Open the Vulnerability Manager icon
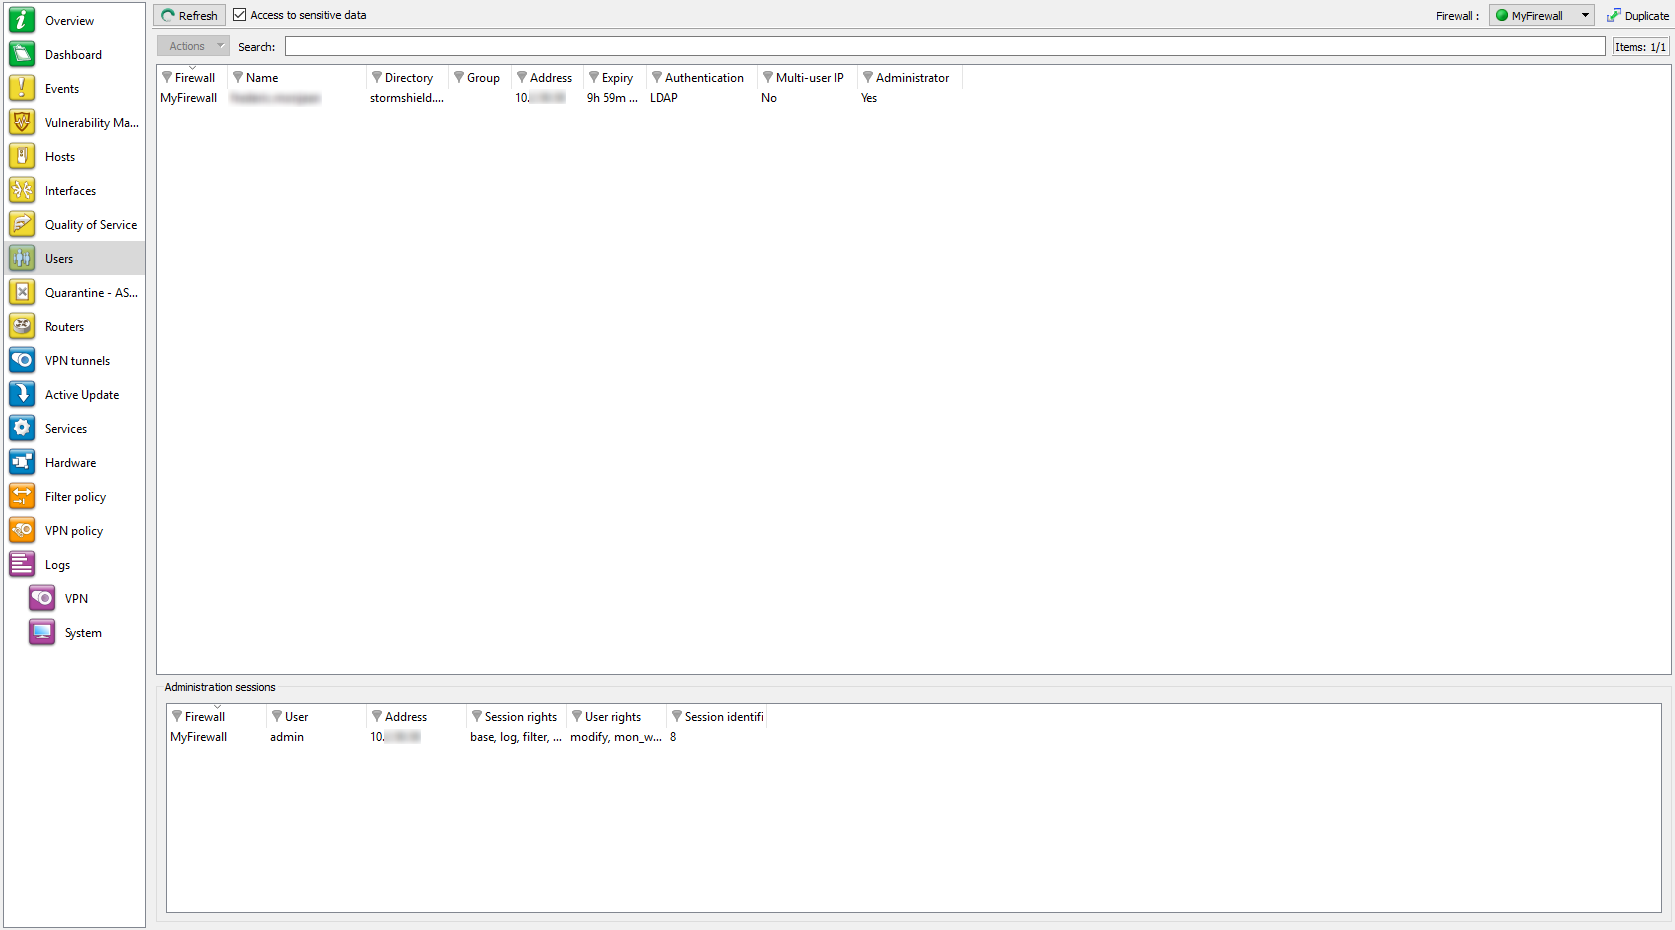 [x=22, y=122]
